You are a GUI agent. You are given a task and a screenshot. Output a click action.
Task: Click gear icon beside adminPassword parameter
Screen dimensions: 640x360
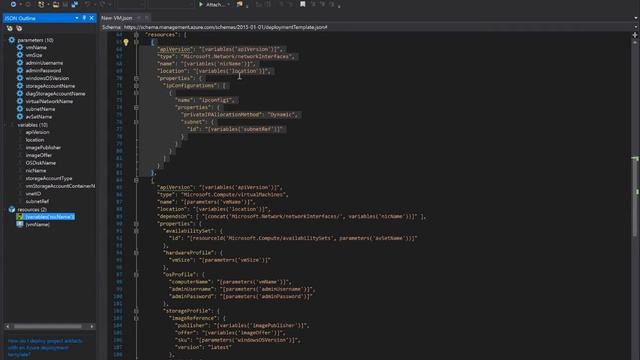pyautogui.click(x=20, y=71)
